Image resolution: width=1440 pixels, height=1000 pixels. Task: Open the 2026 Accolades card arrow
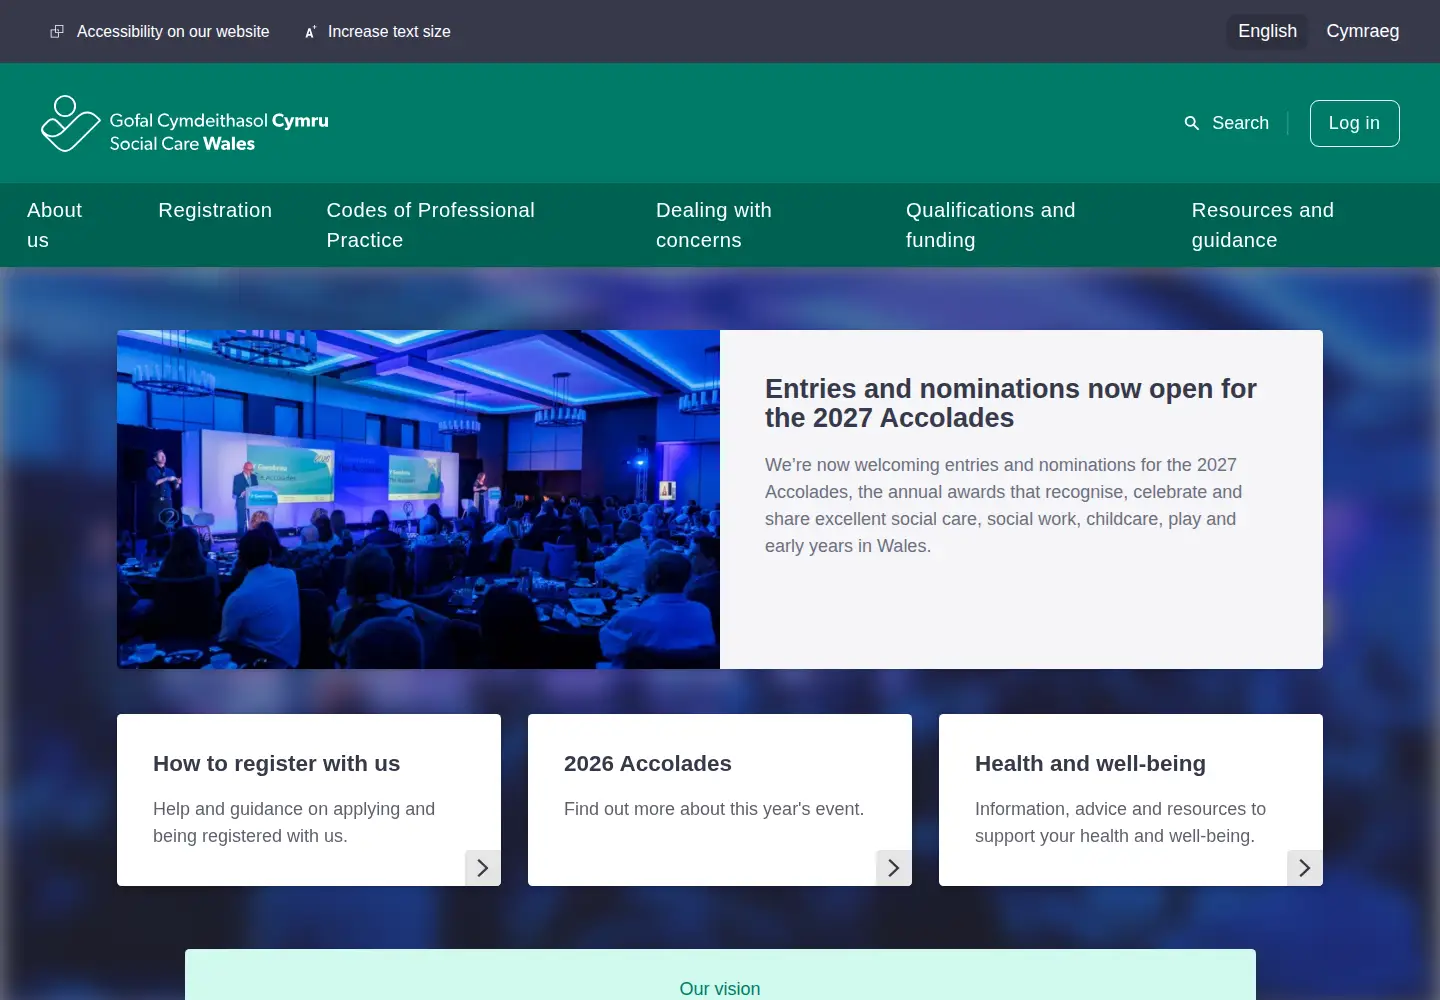pyautogui.click(x=894, y=868)
